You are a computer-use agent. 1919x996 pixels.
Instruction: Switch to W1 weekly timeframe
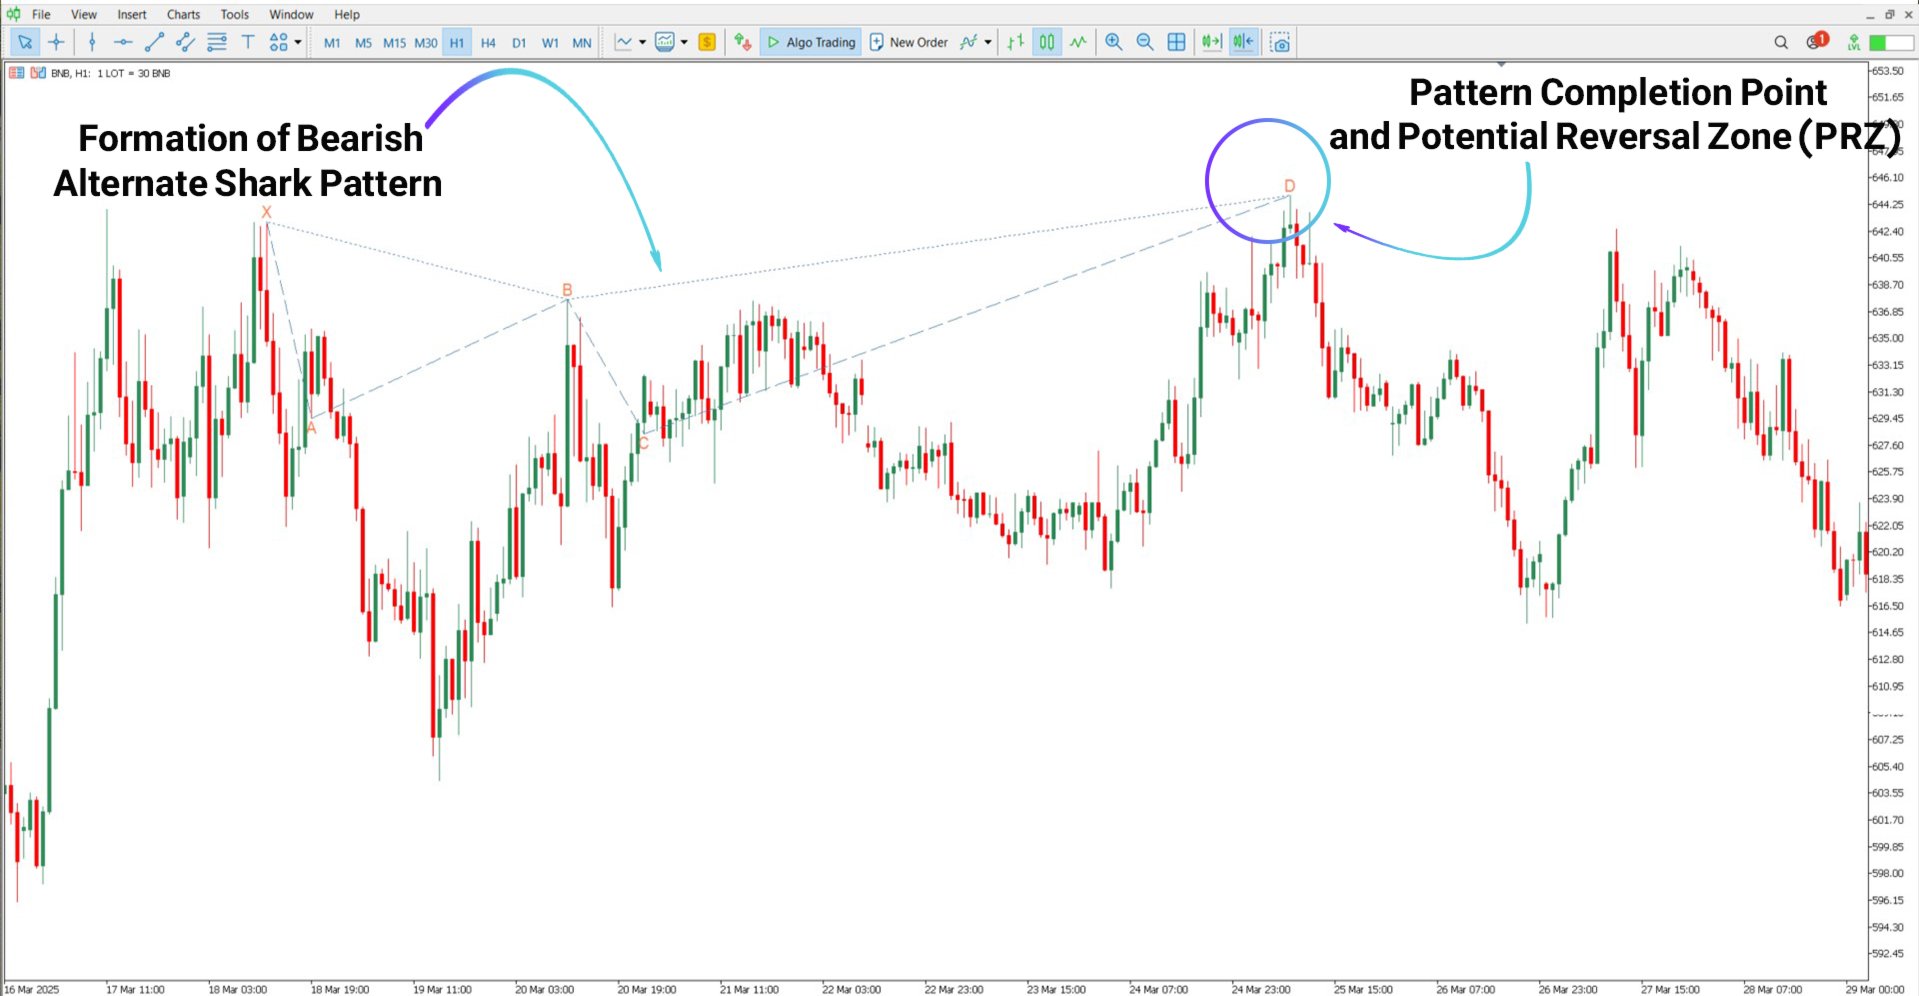(x=550, y=43)
